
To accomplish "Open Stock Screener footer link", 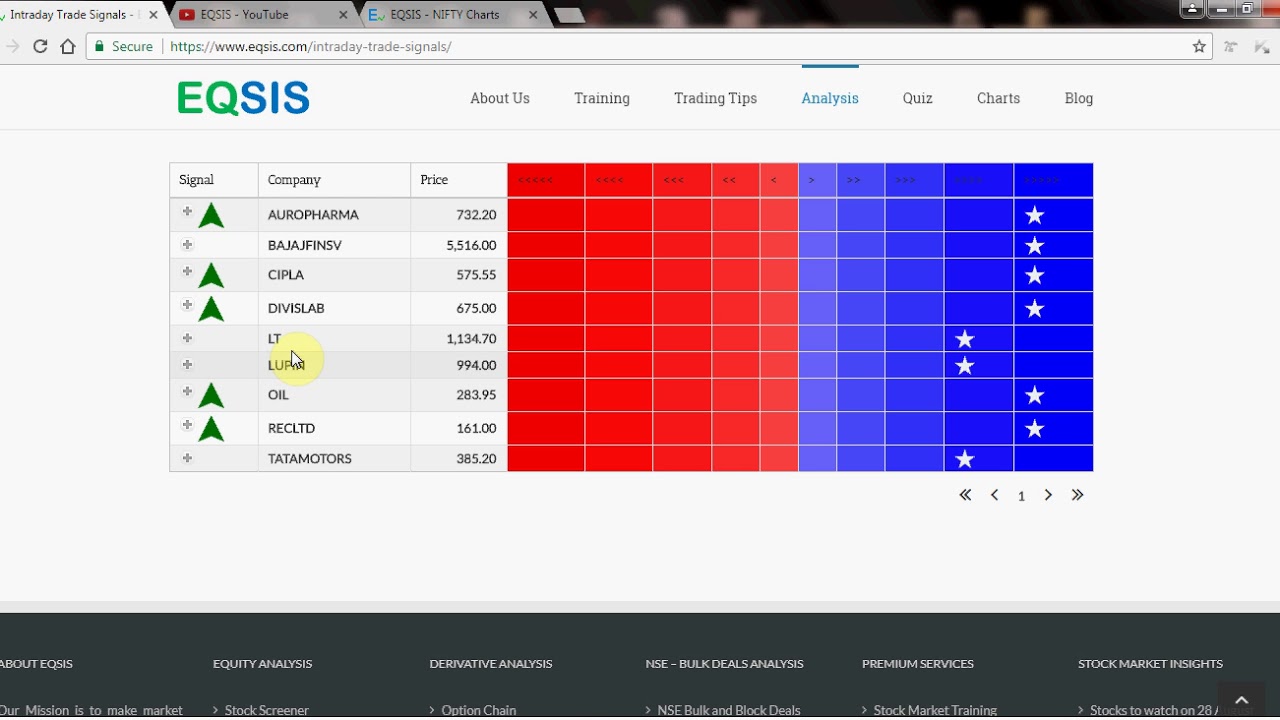I will tap(267, 710).
